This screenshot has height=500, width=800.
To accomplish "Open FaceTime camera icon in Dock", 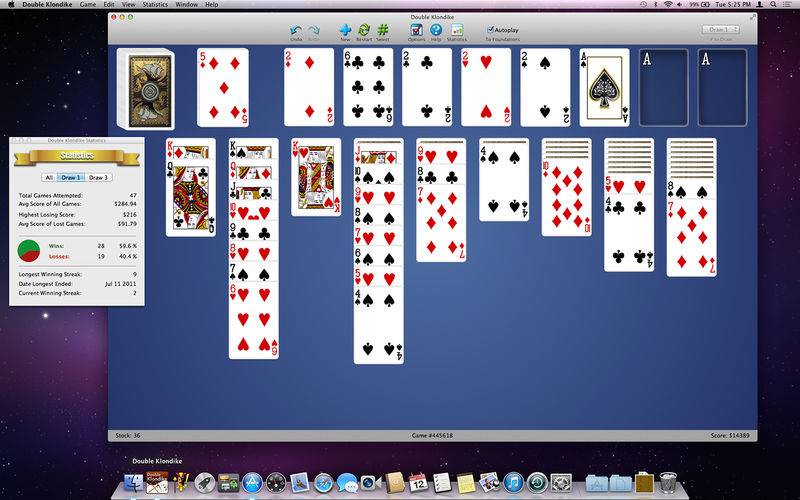I will 370,483.
